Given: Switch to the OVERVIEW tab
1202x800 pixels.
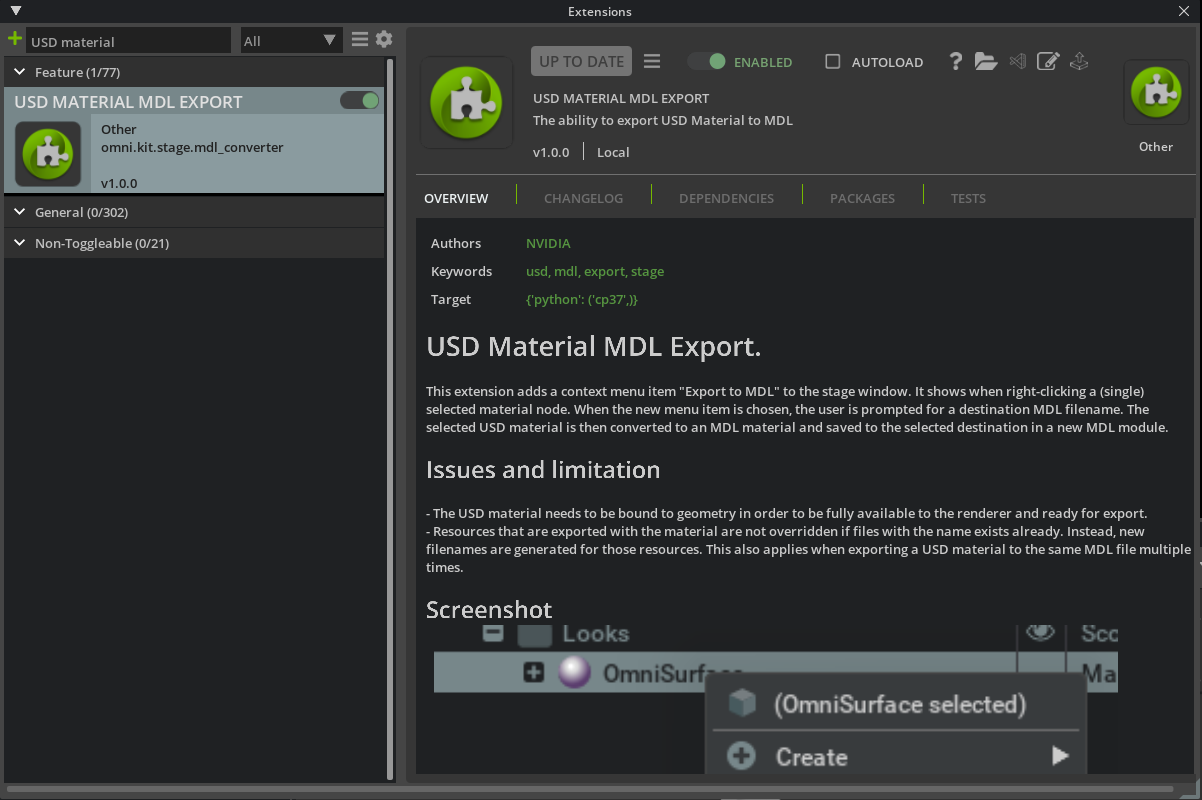Looking at the screenshot, I should (456, 198).
